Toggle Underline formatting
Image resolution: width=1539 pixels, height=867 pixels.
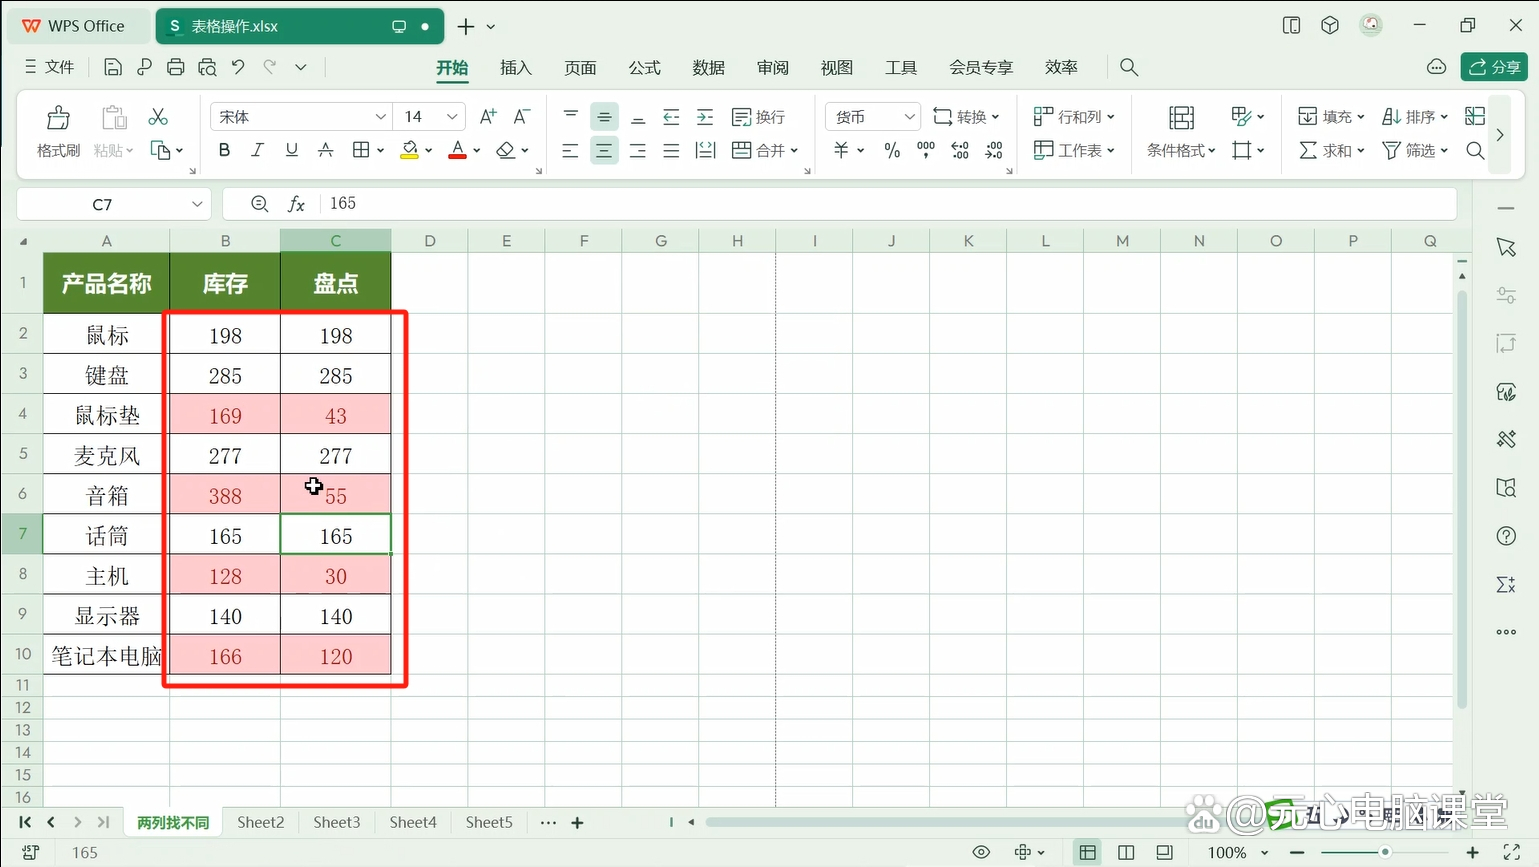click(x=291, y=150)
